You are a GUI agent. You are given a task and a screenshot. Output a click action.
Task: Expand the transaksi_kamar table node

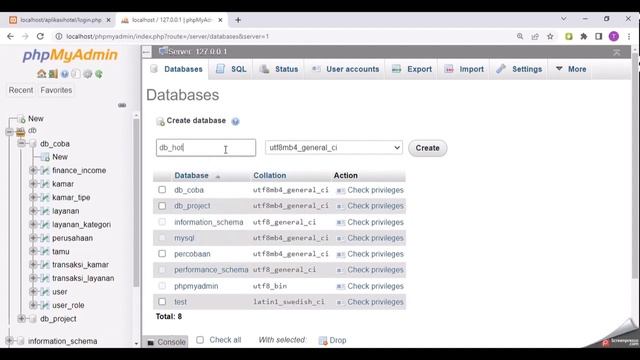pyautogui.click(x=33, y=264)
